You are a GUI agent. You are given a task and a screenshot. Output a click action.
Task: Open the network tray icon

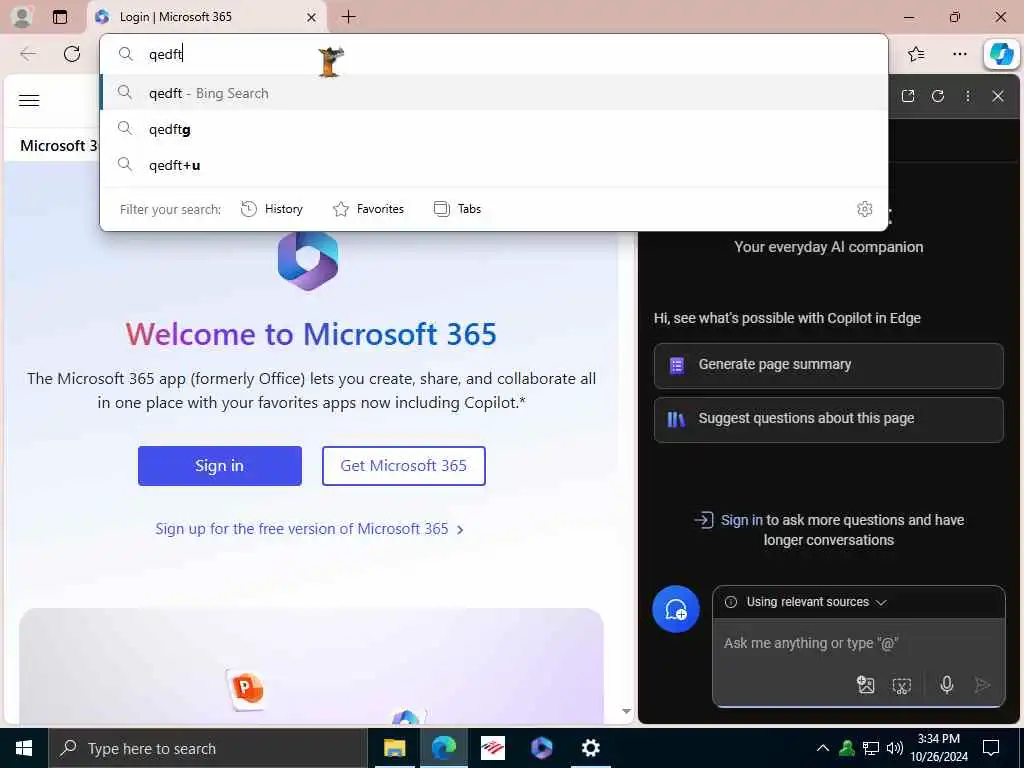[x=871, y=748]
